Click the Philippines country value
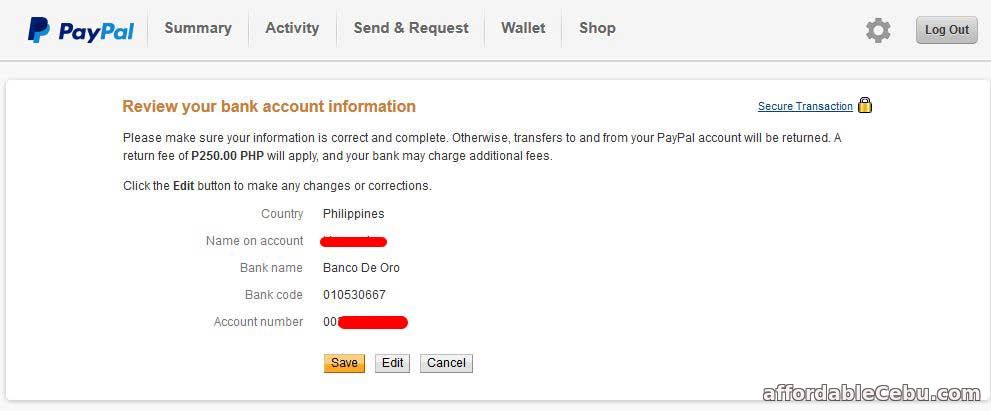This screenshot has width=991, height=411. [353, 214]
